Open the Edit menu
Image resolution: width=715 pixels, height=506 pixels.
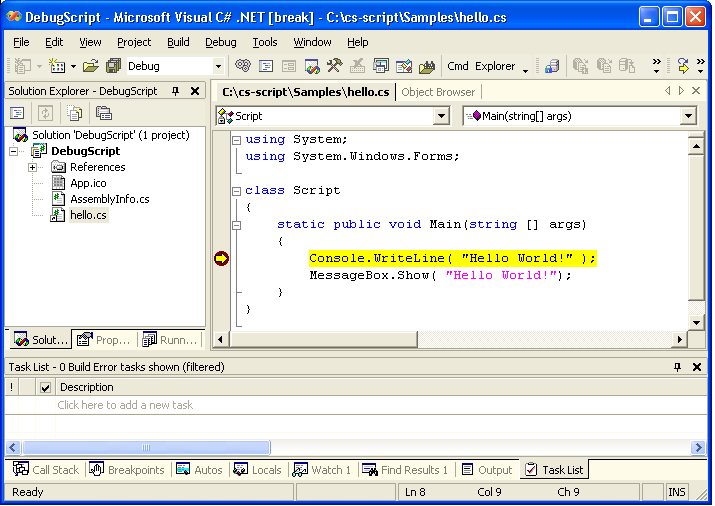[54, 42]
